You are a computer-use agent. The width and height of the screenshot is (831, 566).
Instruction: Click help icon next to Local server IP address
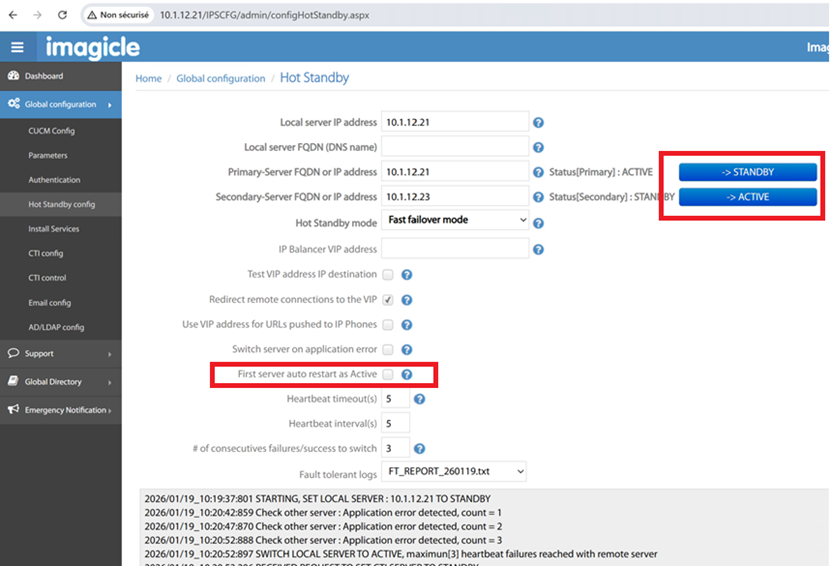pos(538,122)
